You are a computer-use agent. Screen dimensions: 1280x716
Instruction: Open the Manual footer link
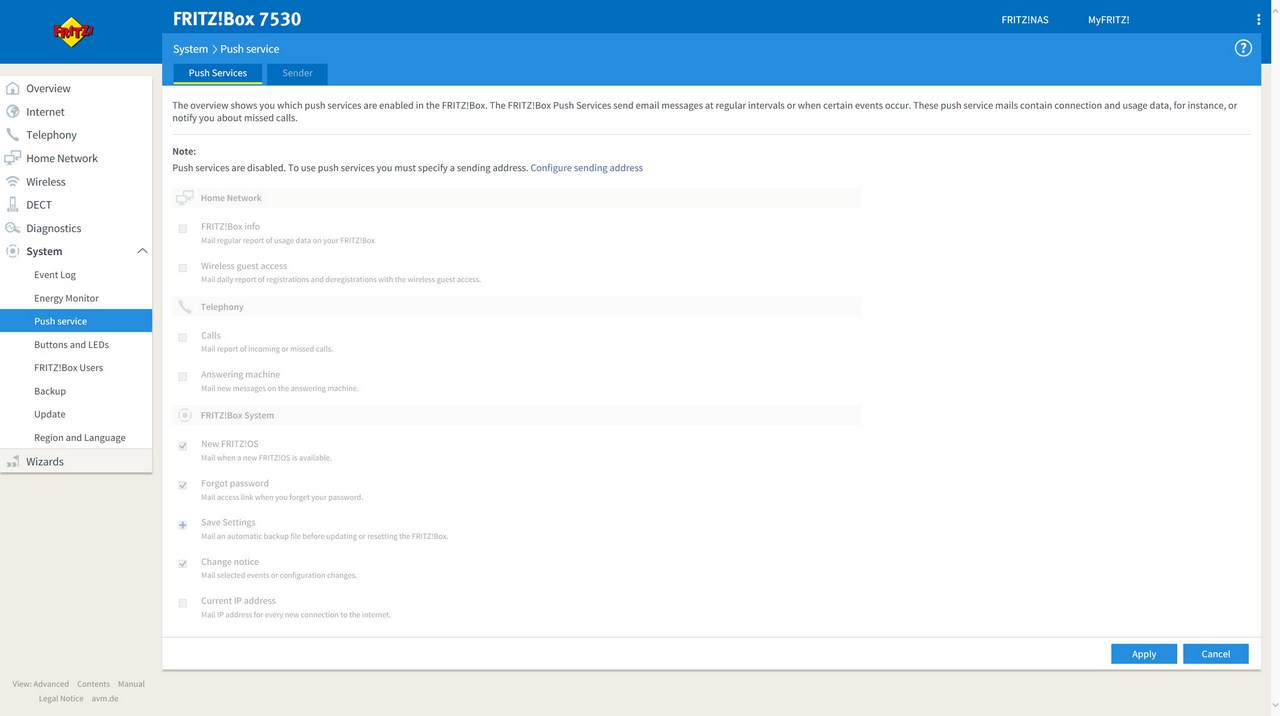coord(131,684)
